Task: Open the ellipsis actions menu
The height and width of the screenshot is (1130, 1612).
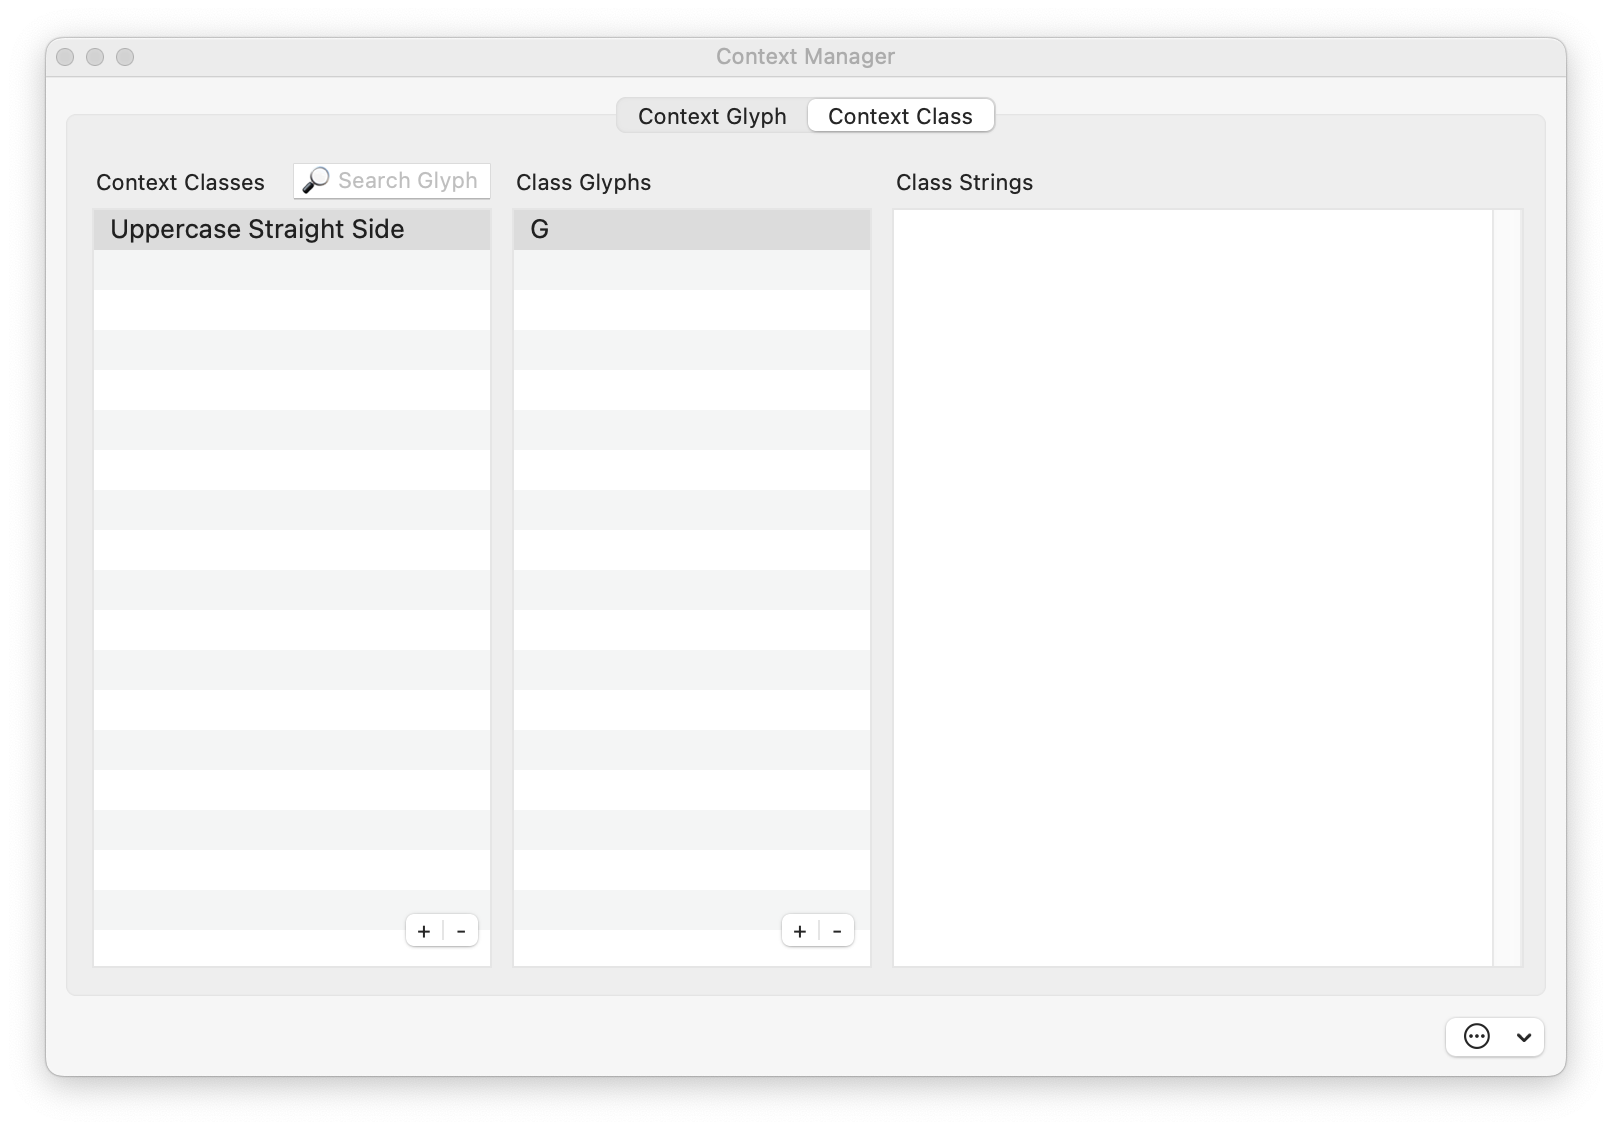Action: 1477,1037
